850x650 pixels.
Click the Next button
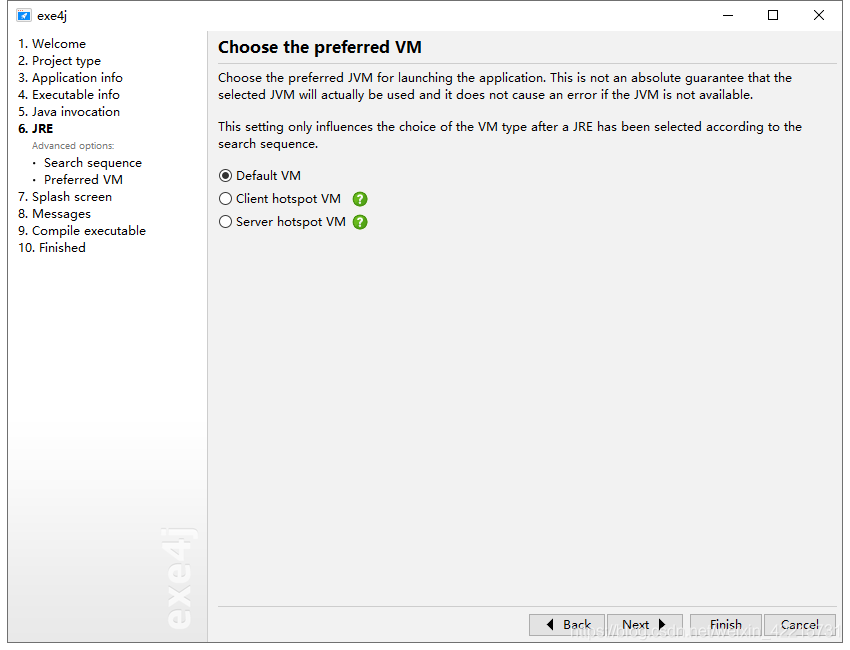(645, 625)
